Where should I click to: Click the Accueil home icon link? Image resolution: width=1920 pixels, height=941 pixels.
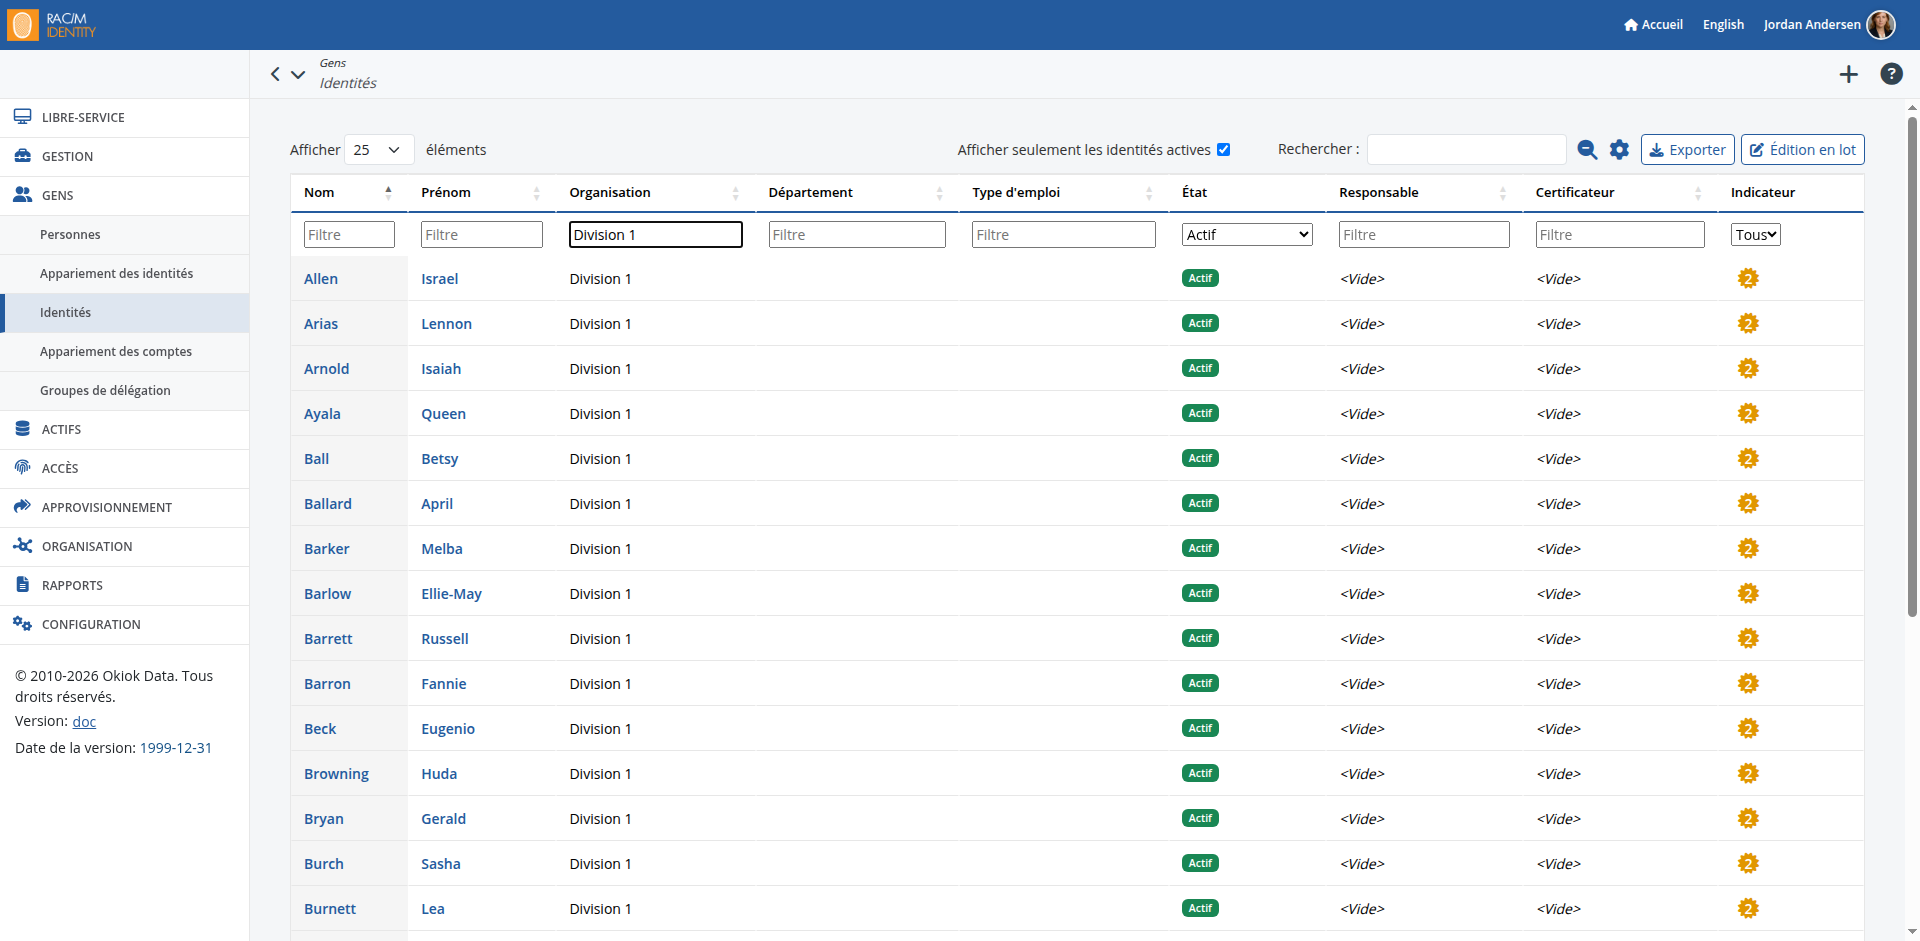1653,24
